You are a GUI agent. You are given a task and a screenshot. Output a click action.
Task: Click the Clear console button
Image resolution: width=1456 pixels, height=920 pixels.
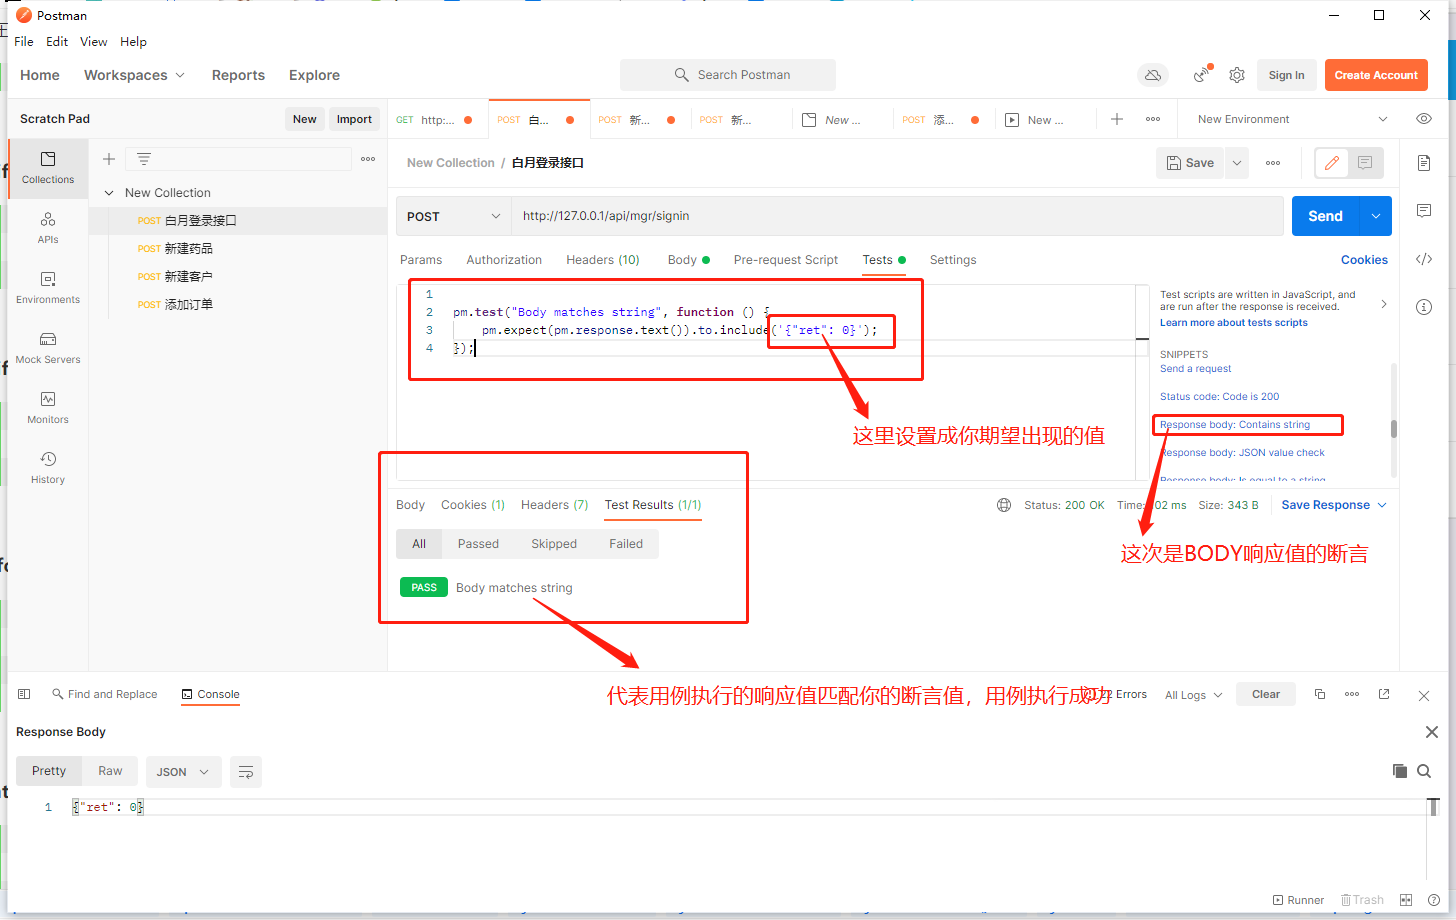[x=1266, y=694]
